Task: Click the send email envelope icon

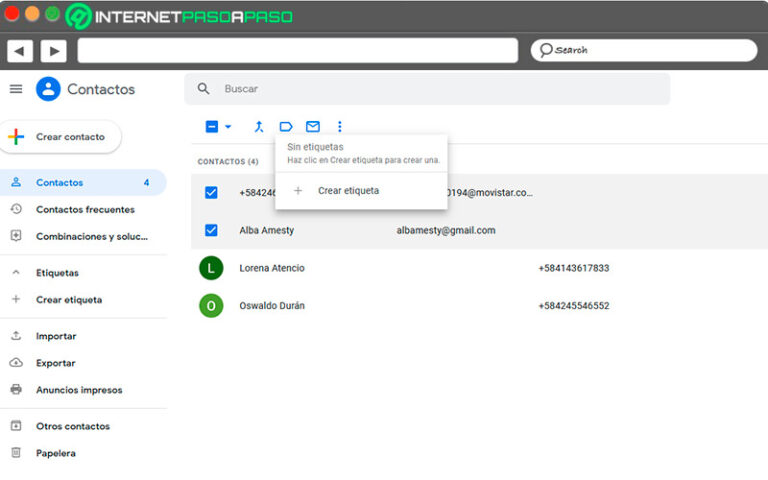Action: coord(313,127)
